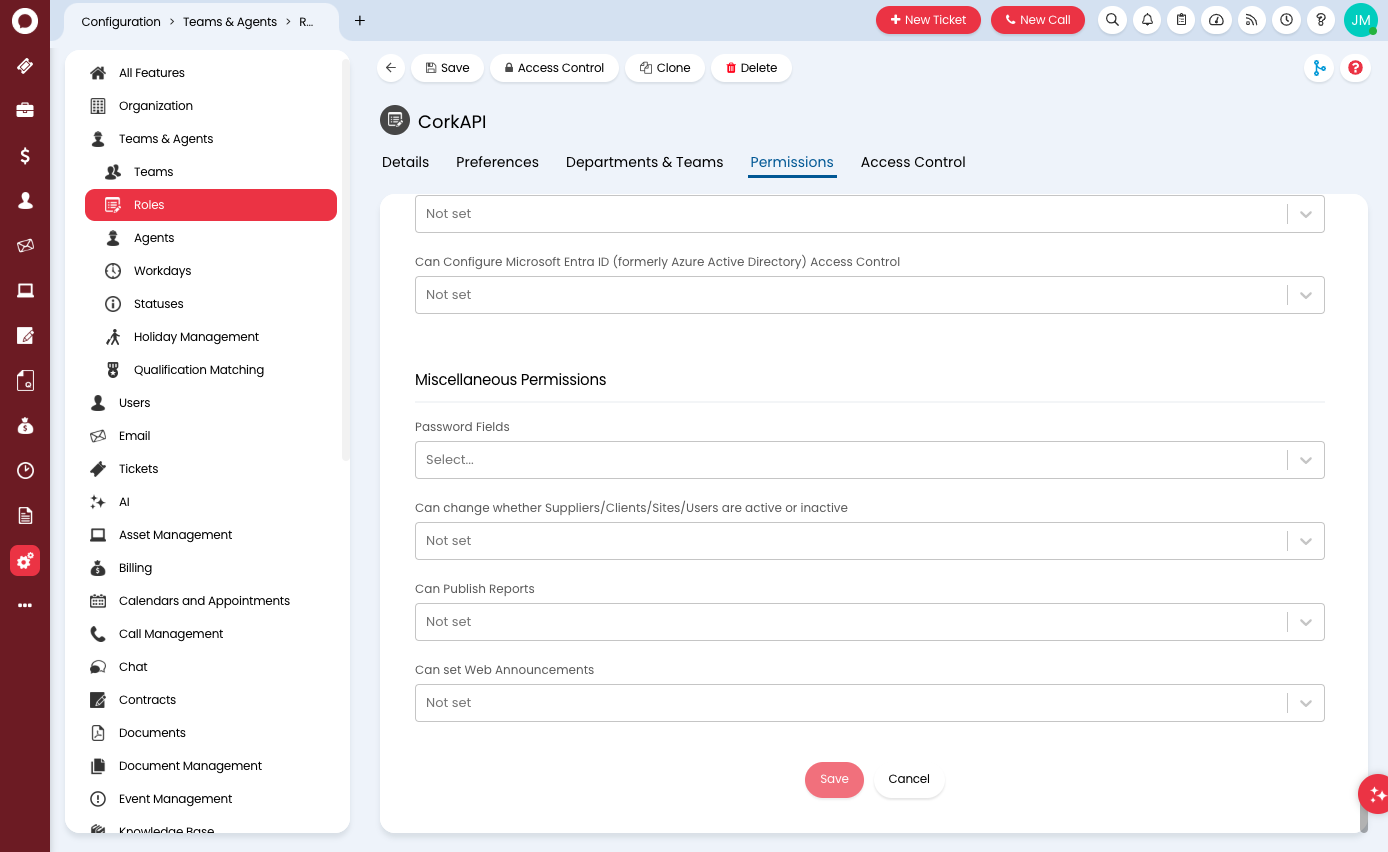Click the RSS feed icon in the top bar

[x=1251, y=20]
